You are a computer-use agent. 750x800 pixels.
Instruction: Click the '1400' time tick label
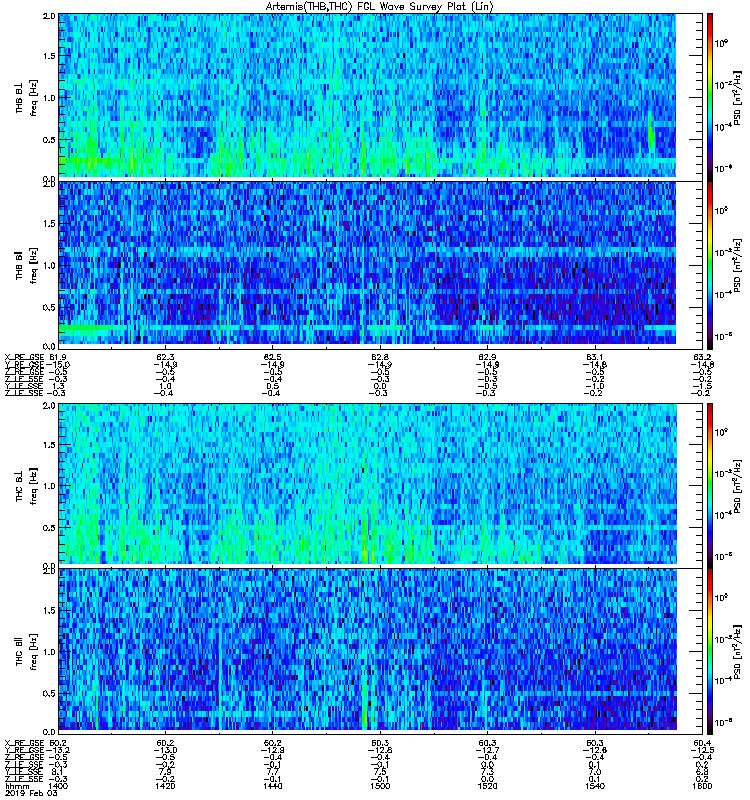pos(59,786)
